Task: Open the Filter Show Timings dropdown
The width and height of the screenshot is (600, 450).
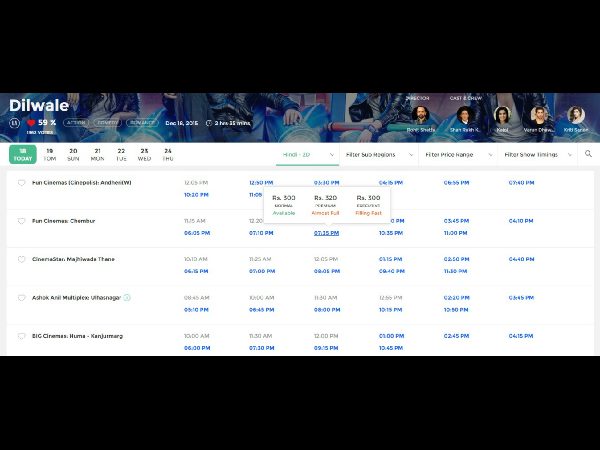Action: coord(538,155)
